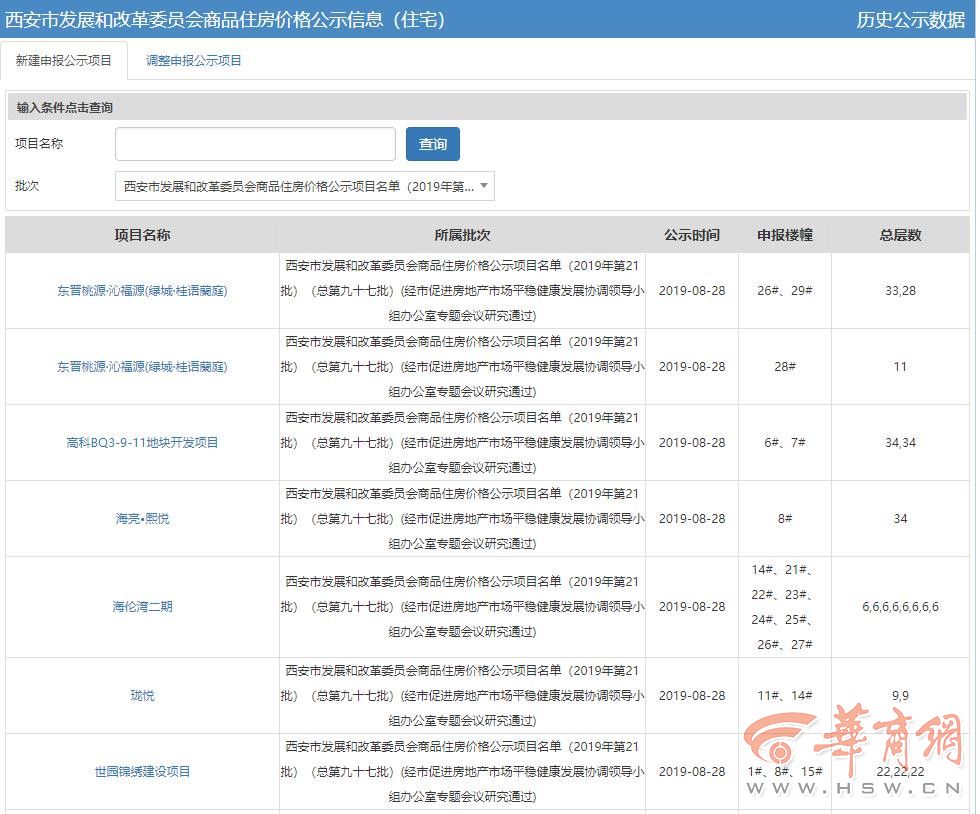Open 东晋桃源·沁福源 project link for building 28#

click(x=142, y=367)
